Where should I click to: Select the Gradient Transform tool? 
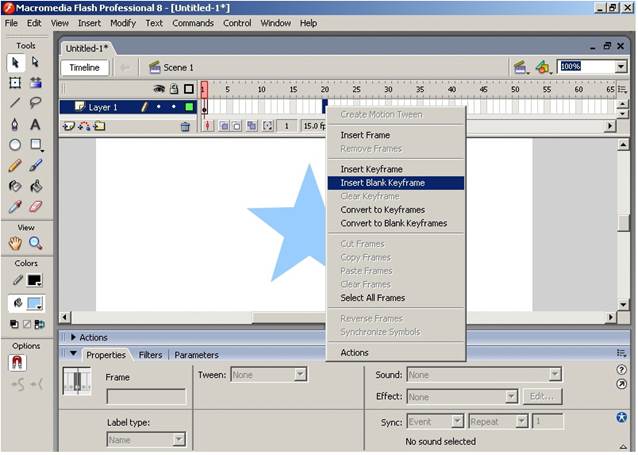click(x=35, y=83)
